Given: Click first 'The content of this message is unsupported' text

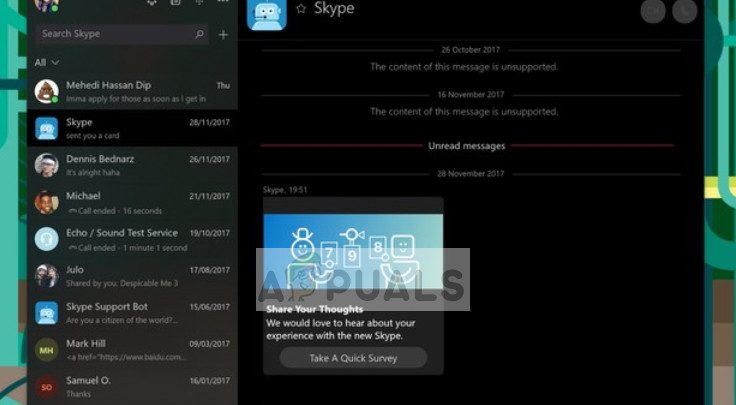Looking at the screenshot, I should [464, 67].
